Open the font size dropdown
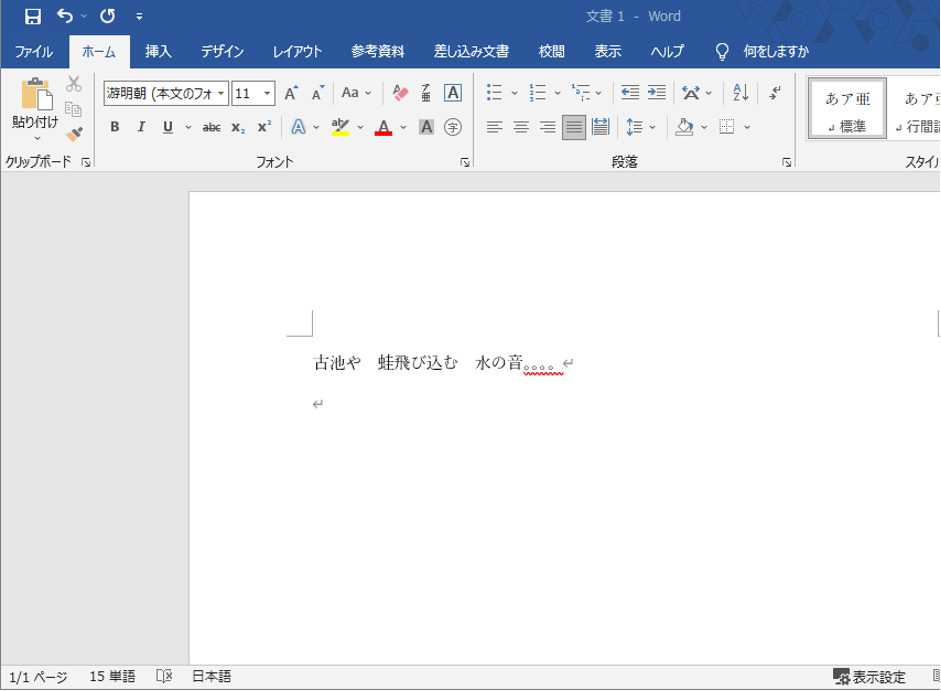The width and height of the screenshot is (941, 691). click(x=267, y=93)
